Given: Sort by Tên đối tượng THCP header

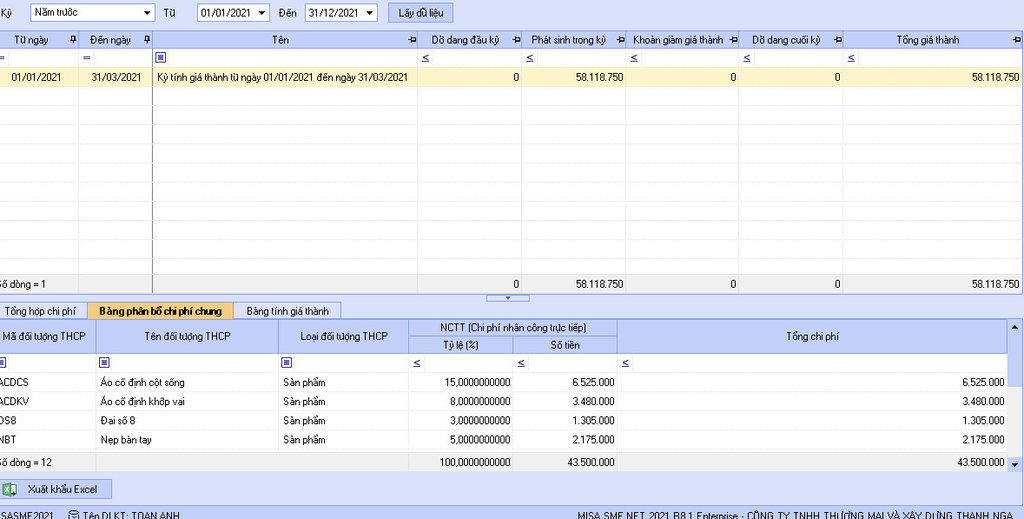Looking at the screenshot, I should [187, 336].
